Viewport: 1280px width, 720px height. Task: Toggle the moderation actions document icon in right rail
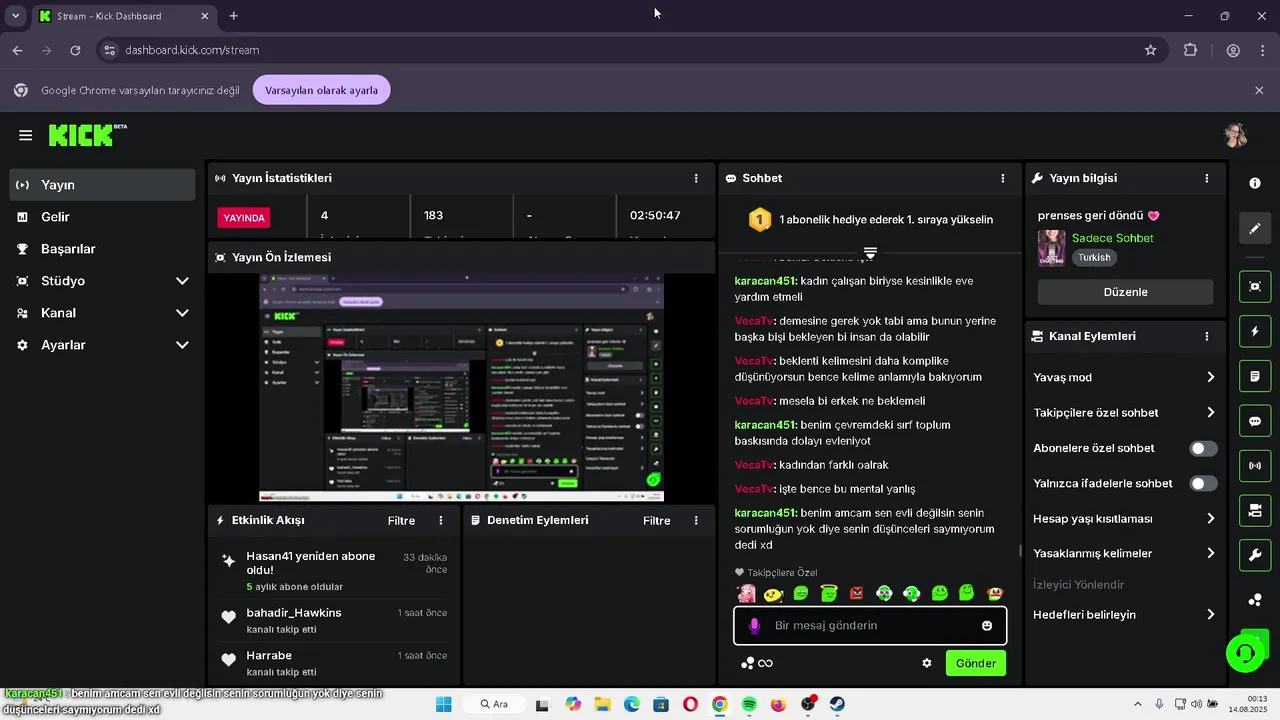(x=1255, y=377)
